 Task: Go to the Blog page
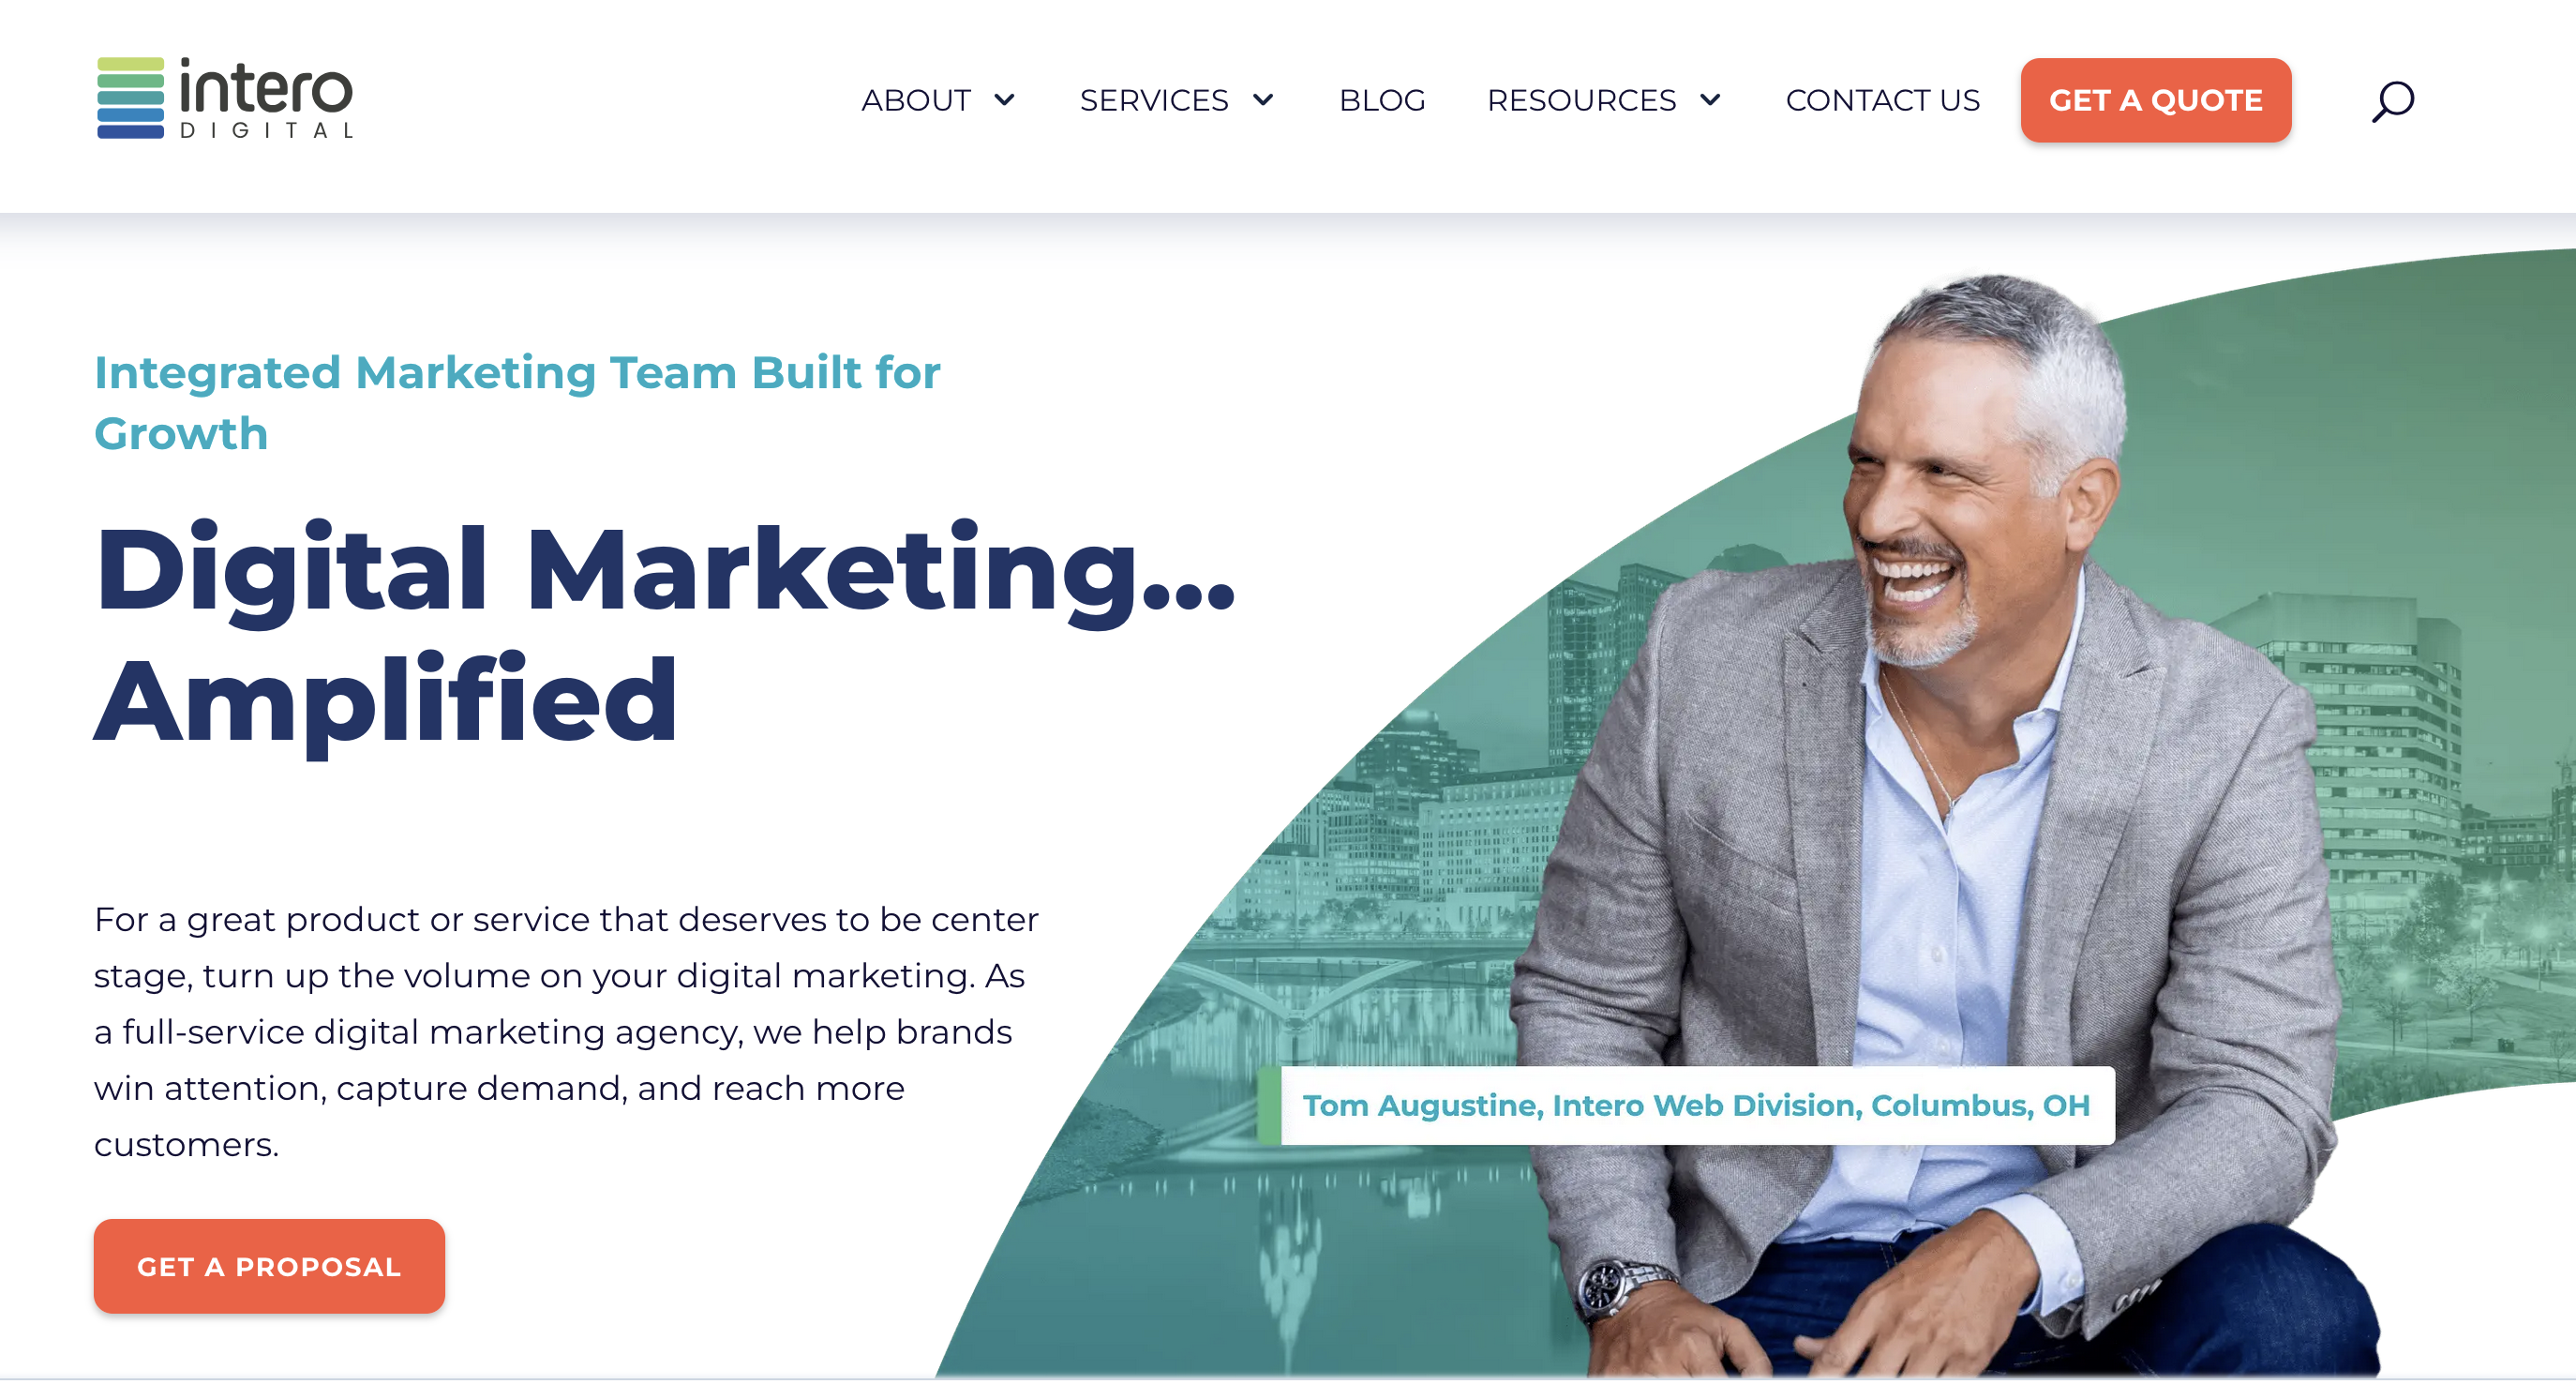coord(1382,100)
